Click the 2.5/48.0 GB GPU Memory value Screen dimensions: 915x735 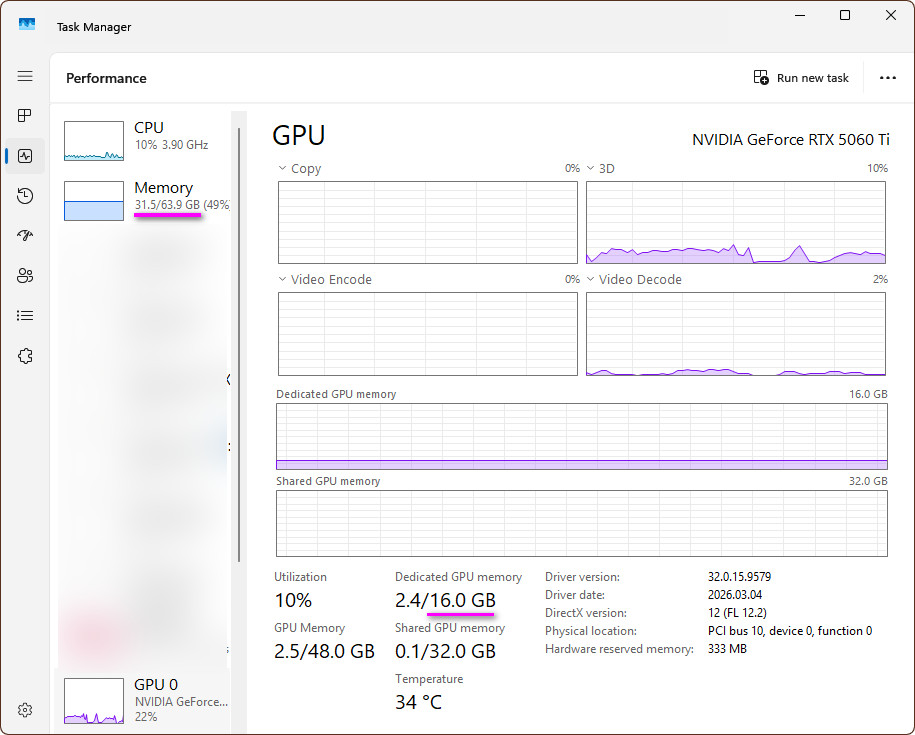point(324,651)
